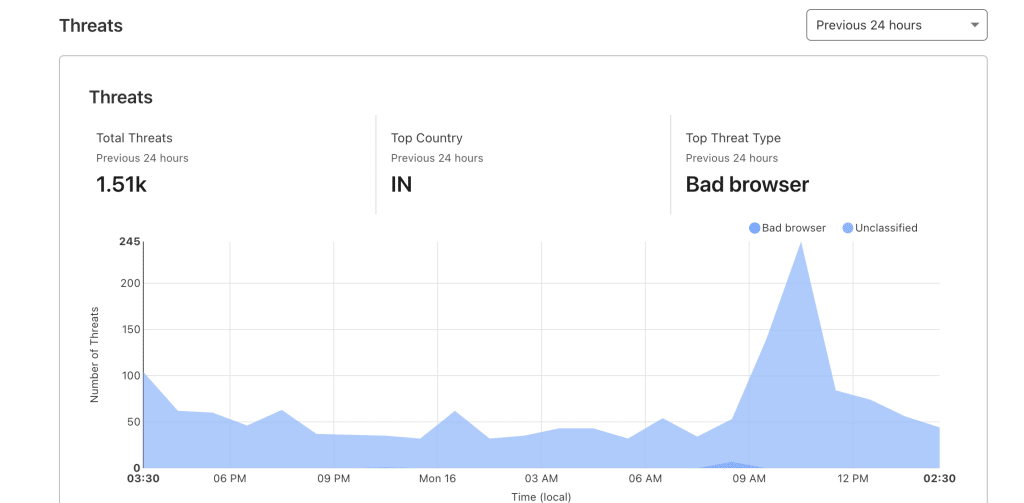Click the 1.51k total threats value
The image size is (1024, 503).
pyautogui.click(x=121, y=185)
